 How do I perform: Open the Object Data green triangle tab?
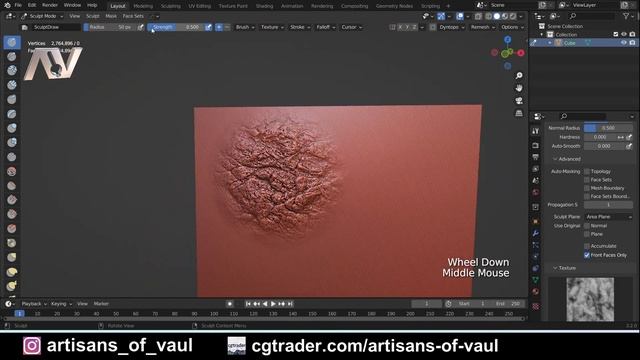coord(536,280)
